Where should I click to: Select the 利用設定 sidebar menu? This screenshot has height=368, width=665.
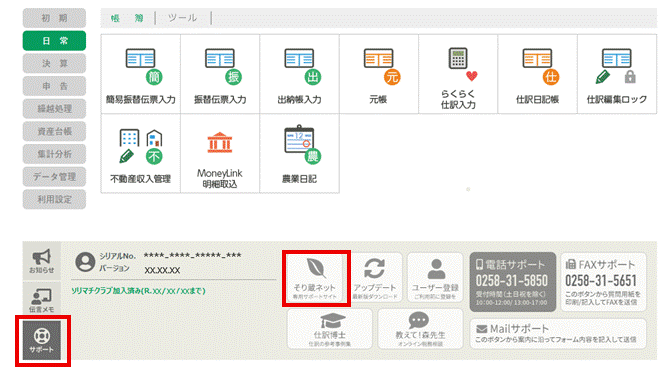[54, 199]
